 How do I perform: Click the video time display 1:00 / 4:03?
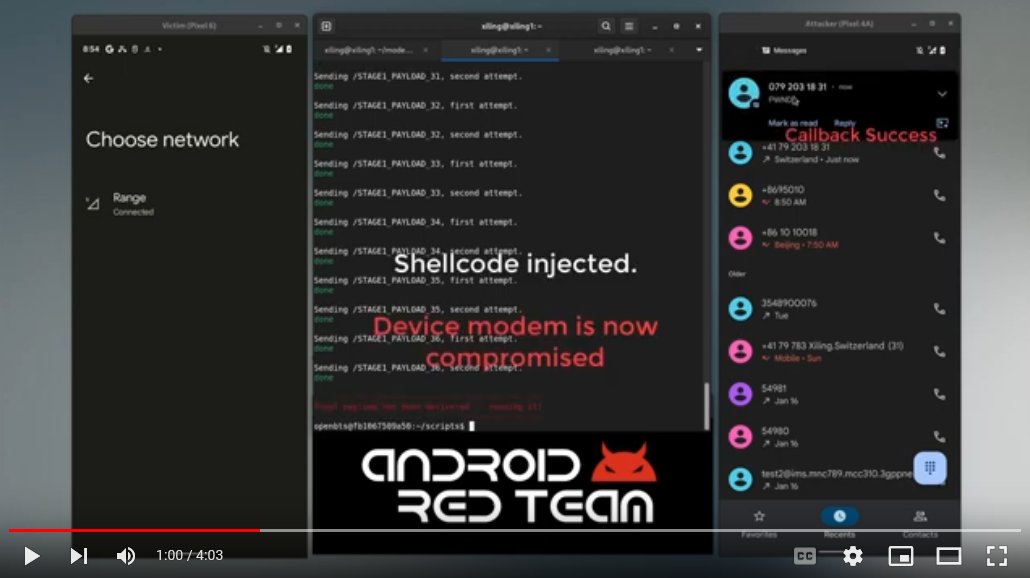click(x=189, y=556)
